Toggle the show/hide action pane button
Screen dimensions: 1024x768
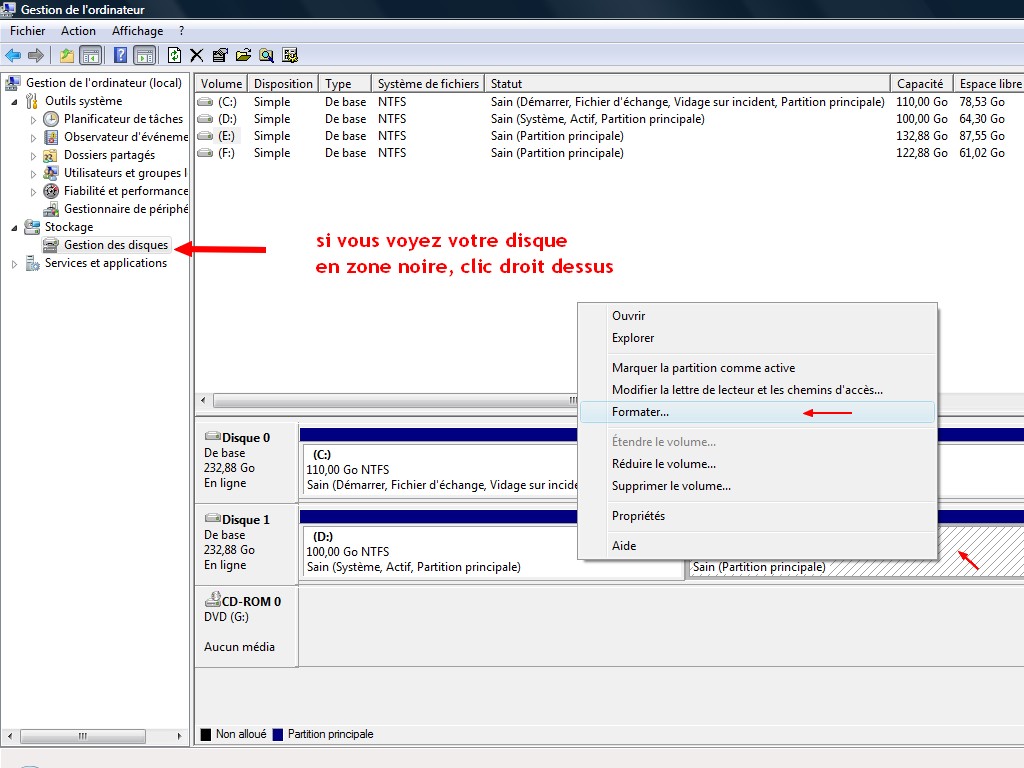tap(145, 55)
